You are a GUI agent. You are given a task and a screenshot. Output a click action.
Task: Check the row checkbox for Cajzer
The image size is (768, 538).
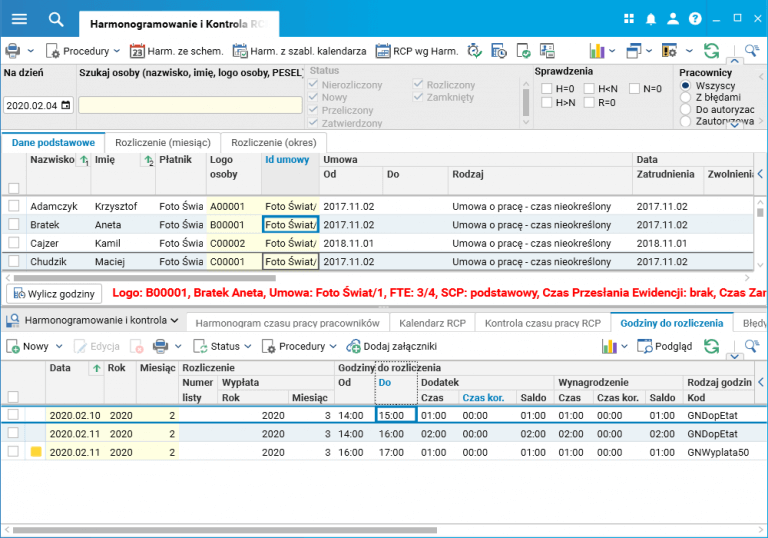14,243
